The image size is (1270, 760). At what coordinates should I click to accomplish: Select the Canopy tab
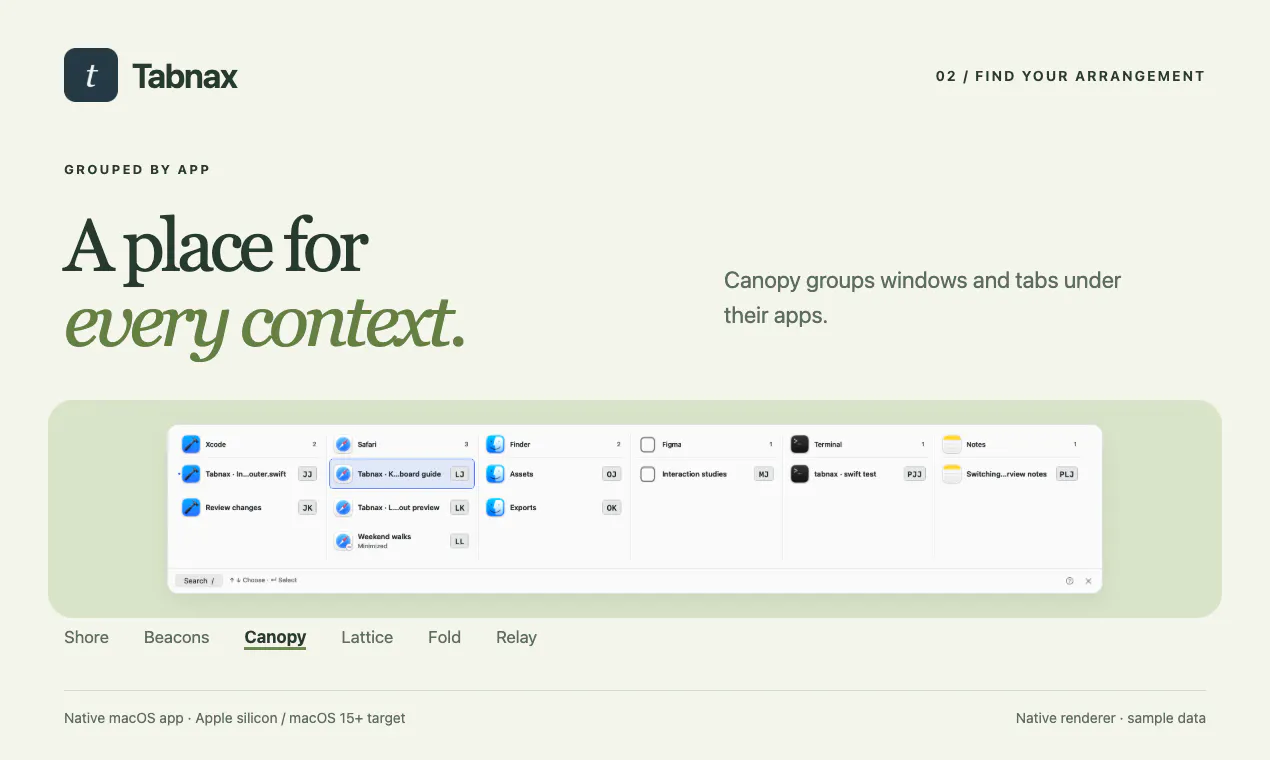[x=275, y=637]
